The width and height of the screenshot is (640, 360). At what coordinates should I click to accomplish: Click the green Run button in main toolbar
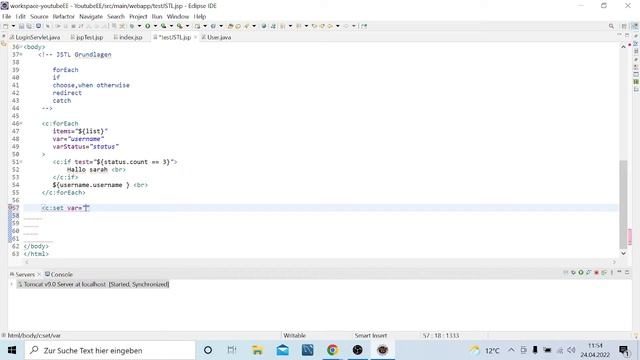[x=147, y=26]
